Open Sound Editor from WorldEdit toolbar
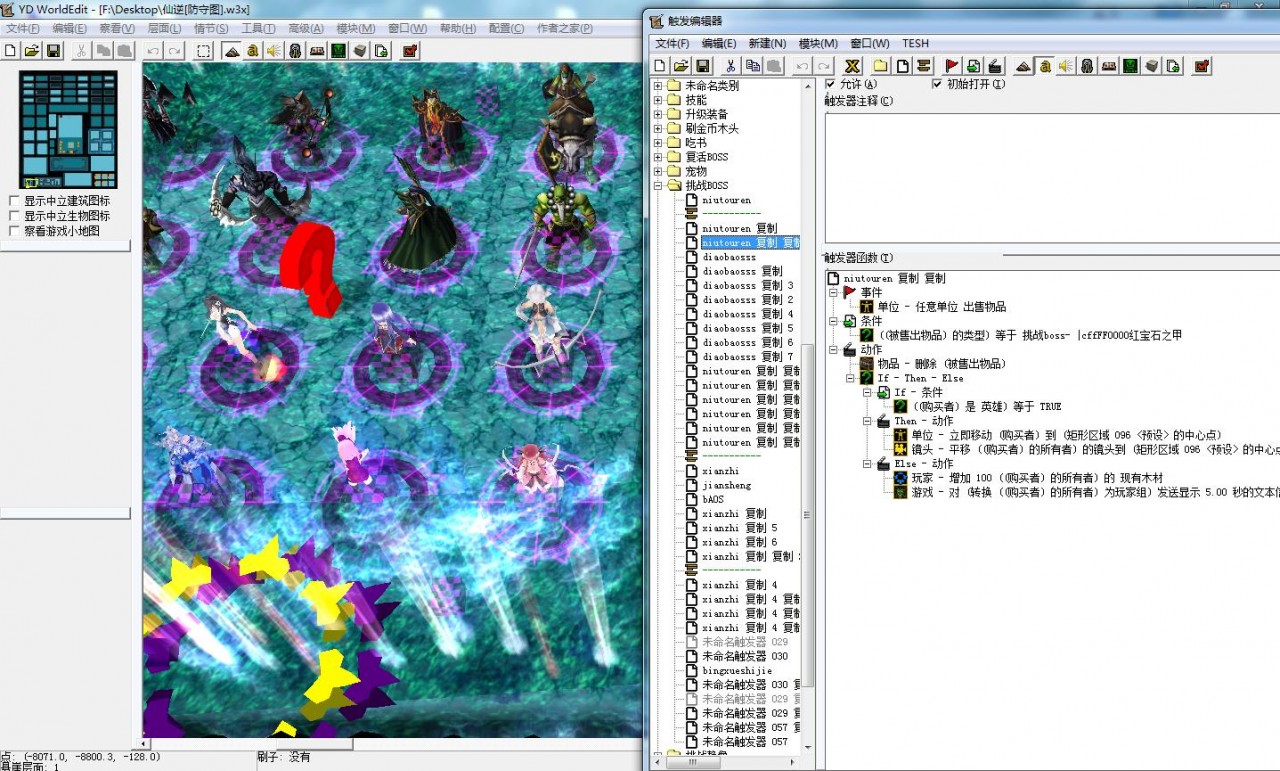Image resolution: width=1280 pixels, height=771 pixels. 275,50
